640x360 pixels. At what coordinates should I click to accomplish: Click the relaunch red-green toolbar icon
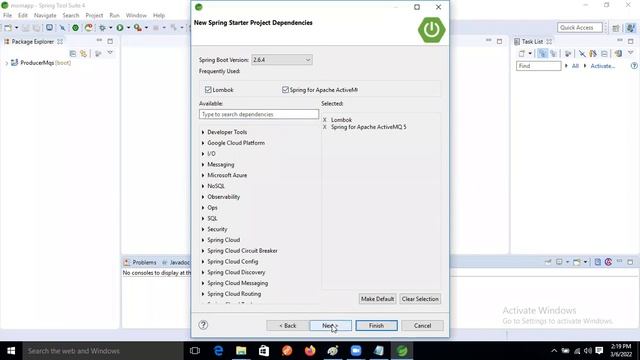(x=89, y=28)
